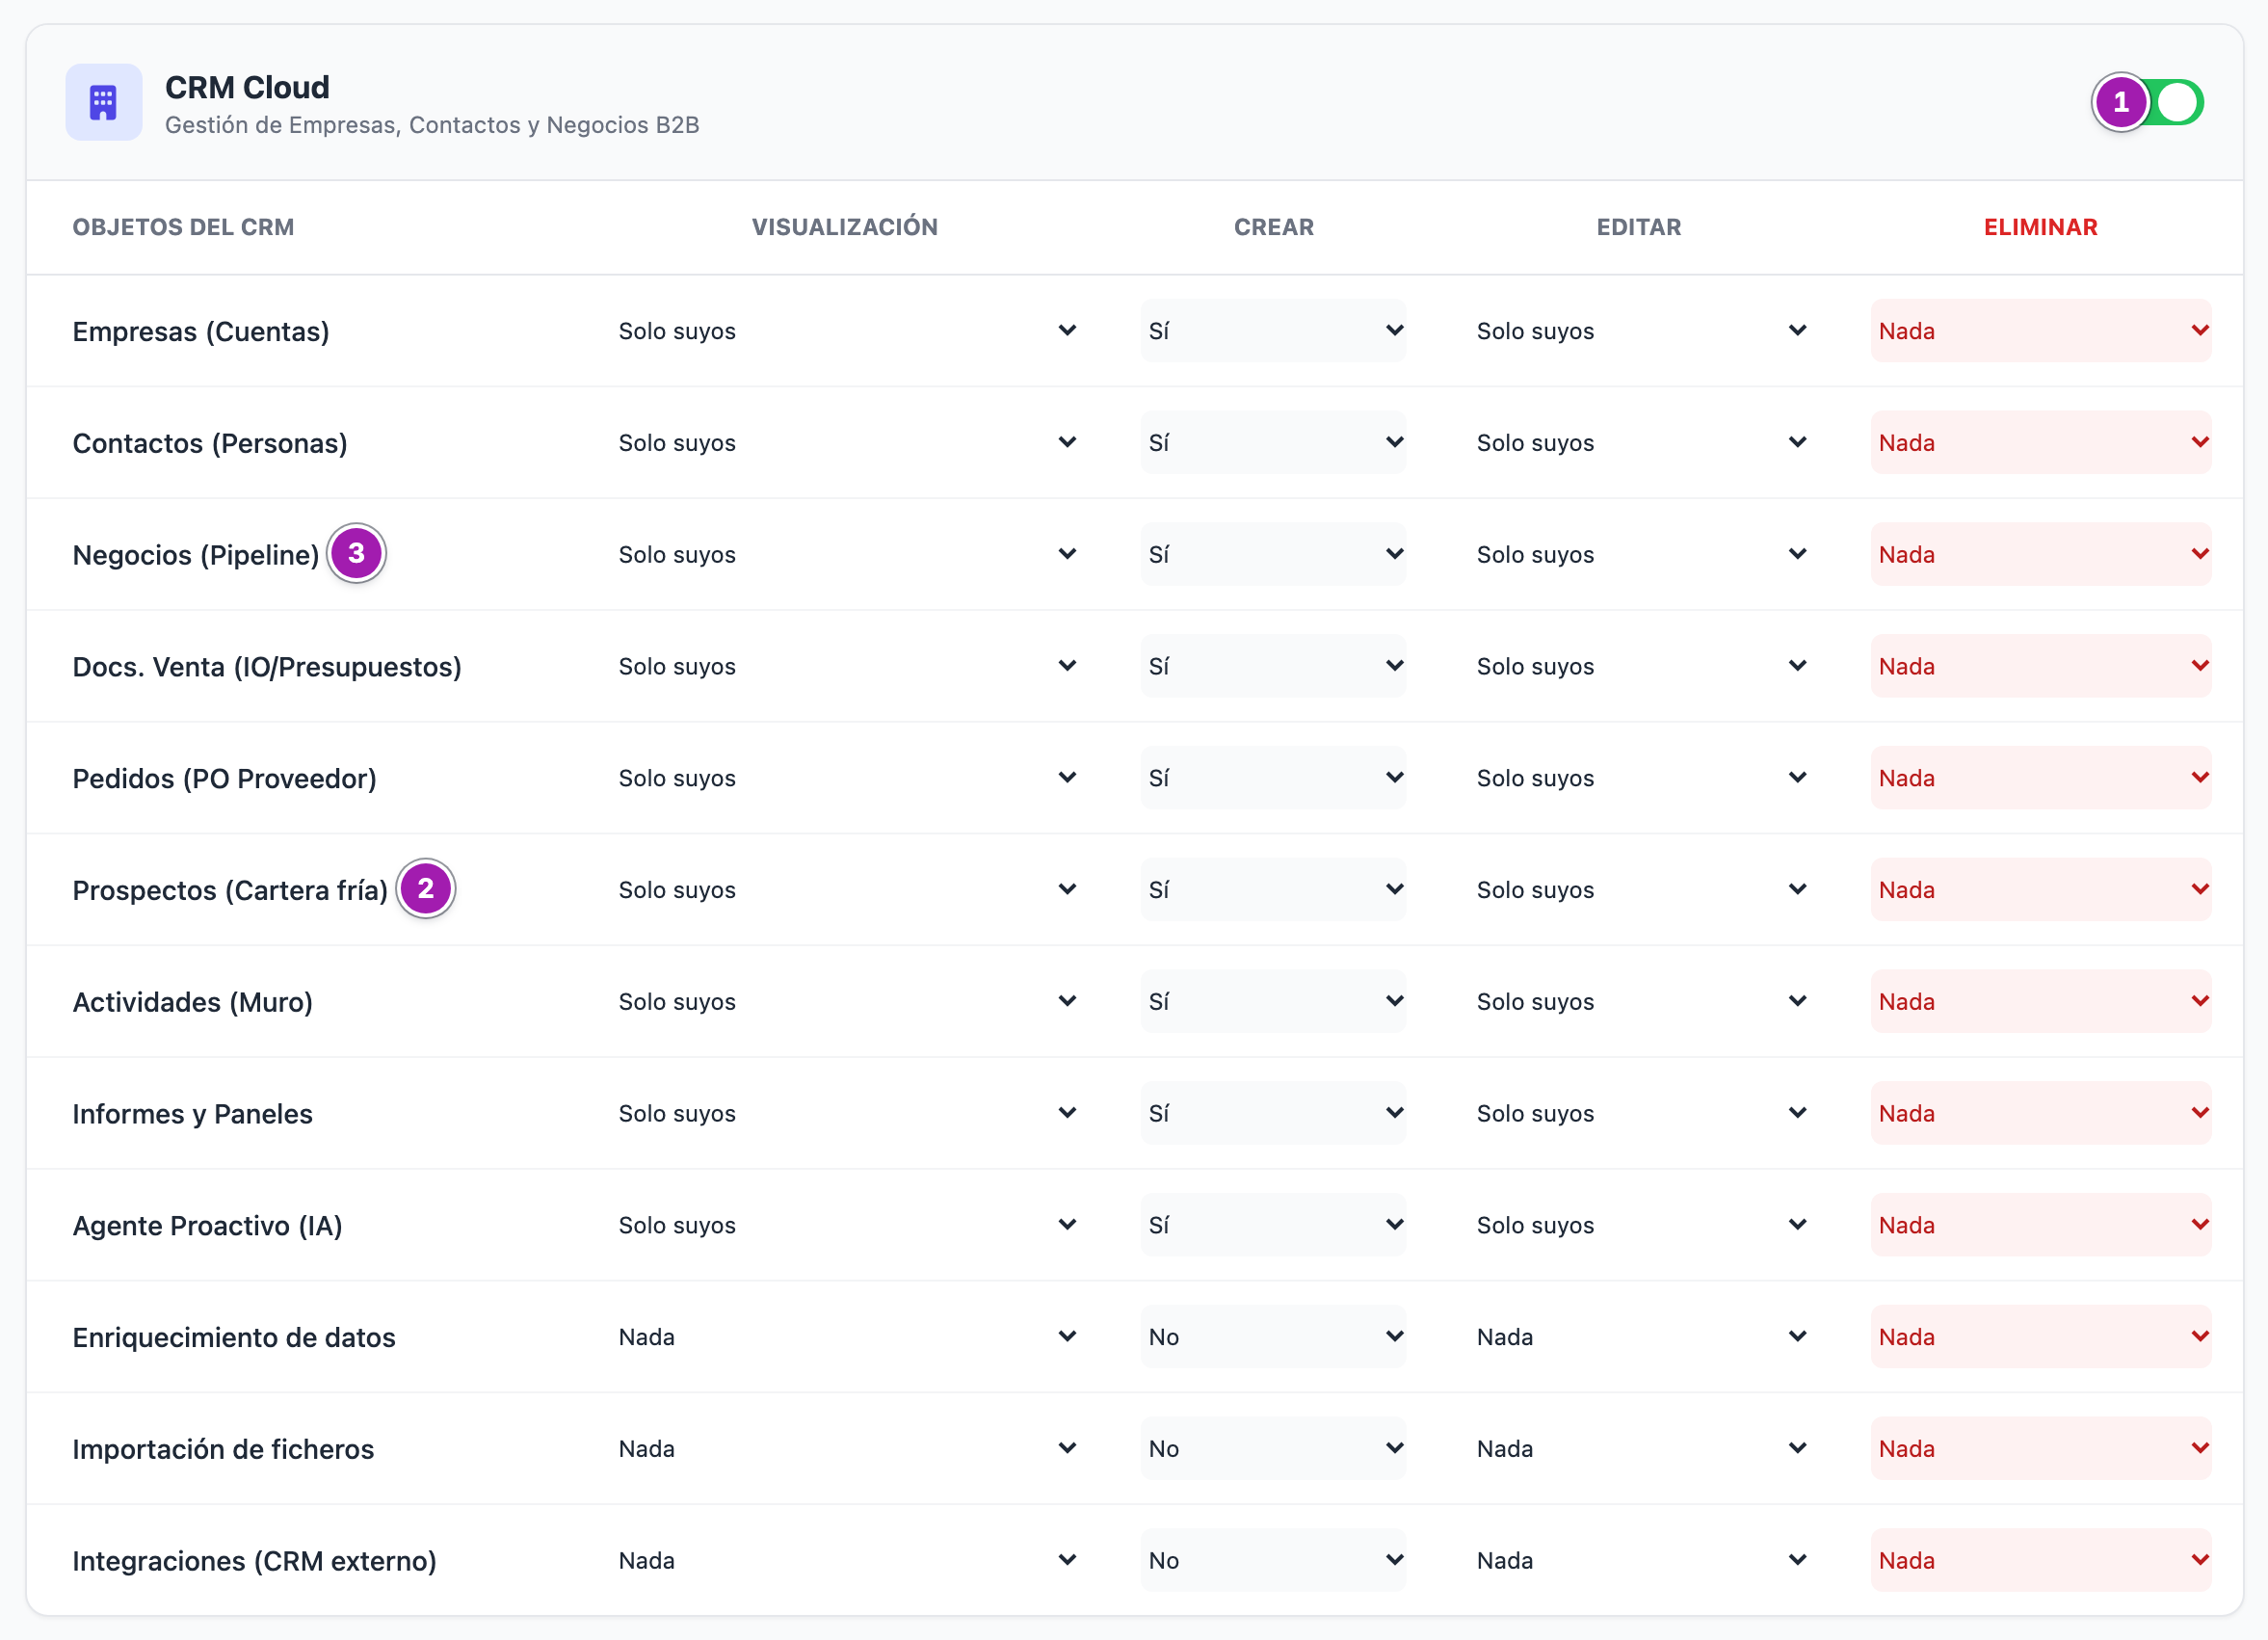
Task: Open Eliminar dropdown for Contactos (Personas)
Action: [2041, 443]
